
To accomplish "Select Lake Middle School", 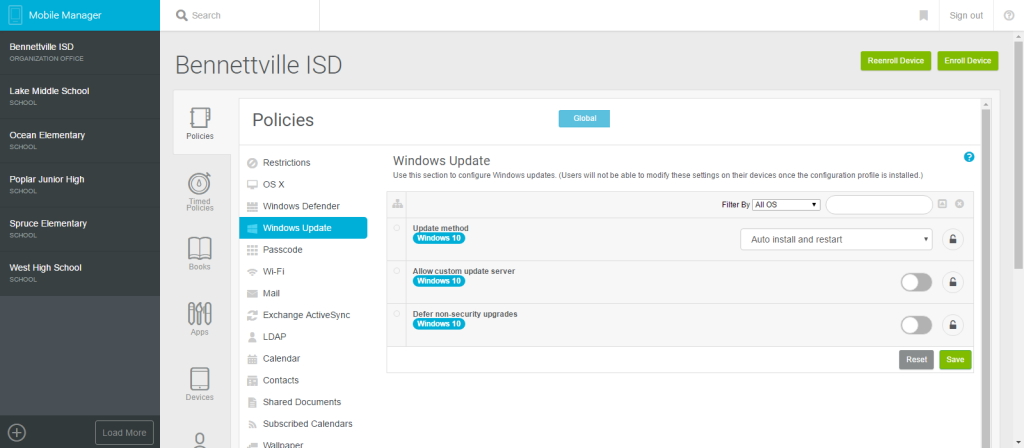I will click(80, 96).
